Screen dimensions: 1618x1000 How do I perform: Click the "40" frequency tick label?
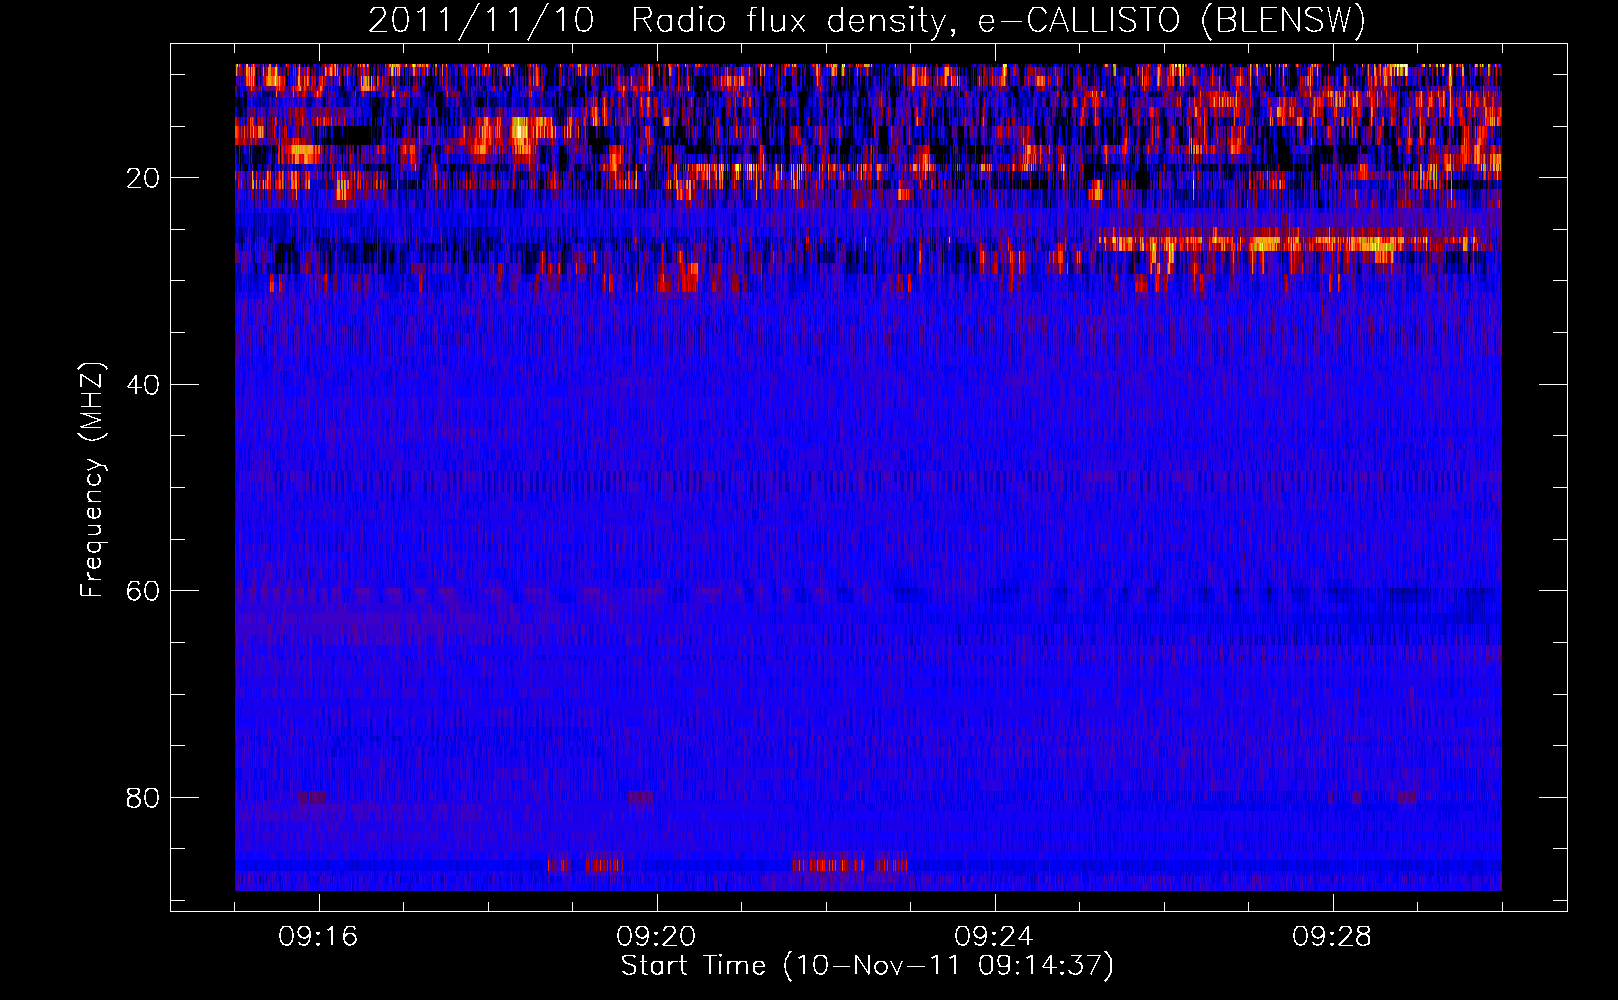point(143,385)
